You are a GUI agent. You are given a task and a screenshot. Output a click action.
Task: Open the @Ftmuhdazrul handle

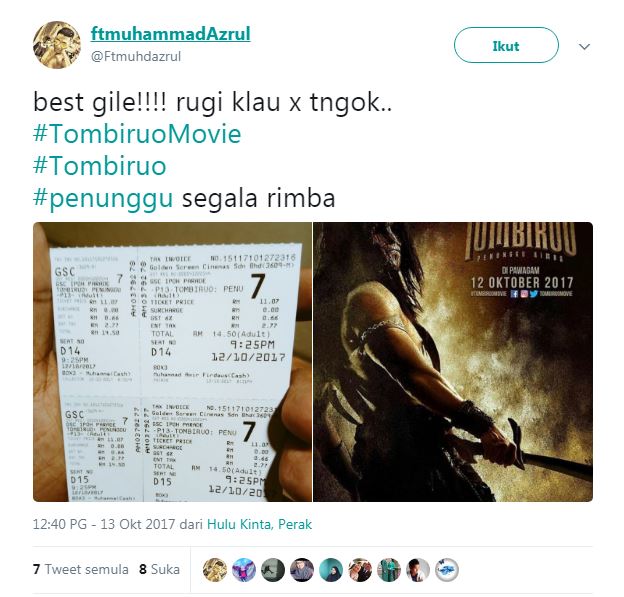(136, 56)
